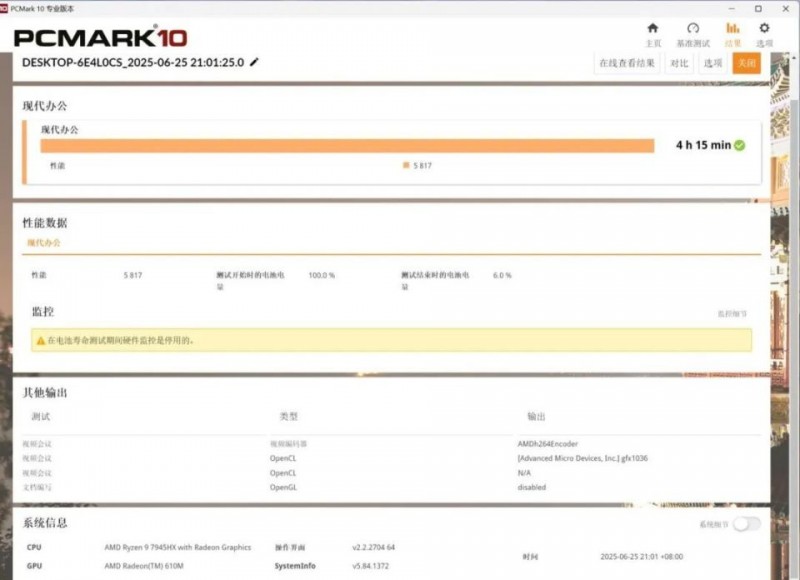Open the Benchmarks (基准测试) gauge icon
This screenshot has height=580, width=800.
tap(692, 28)
